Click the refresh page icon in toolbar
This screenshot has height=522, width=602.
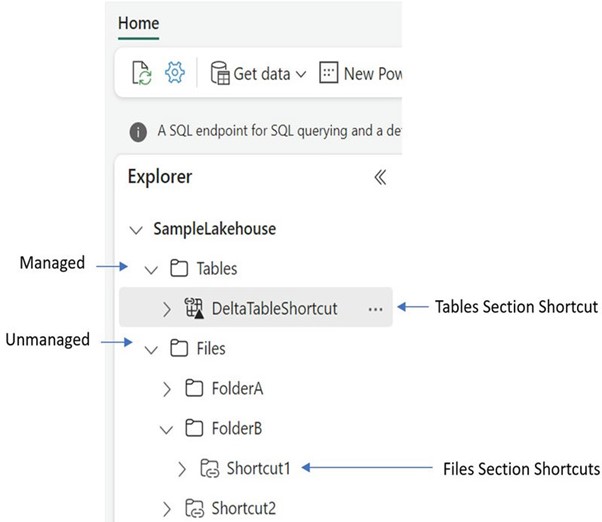click(x=142, y=73)
